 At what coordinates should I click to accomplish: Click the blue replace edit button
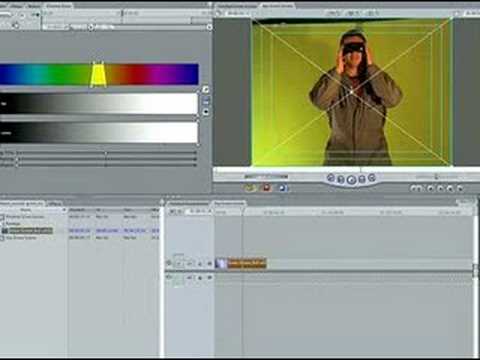point(283,188)
